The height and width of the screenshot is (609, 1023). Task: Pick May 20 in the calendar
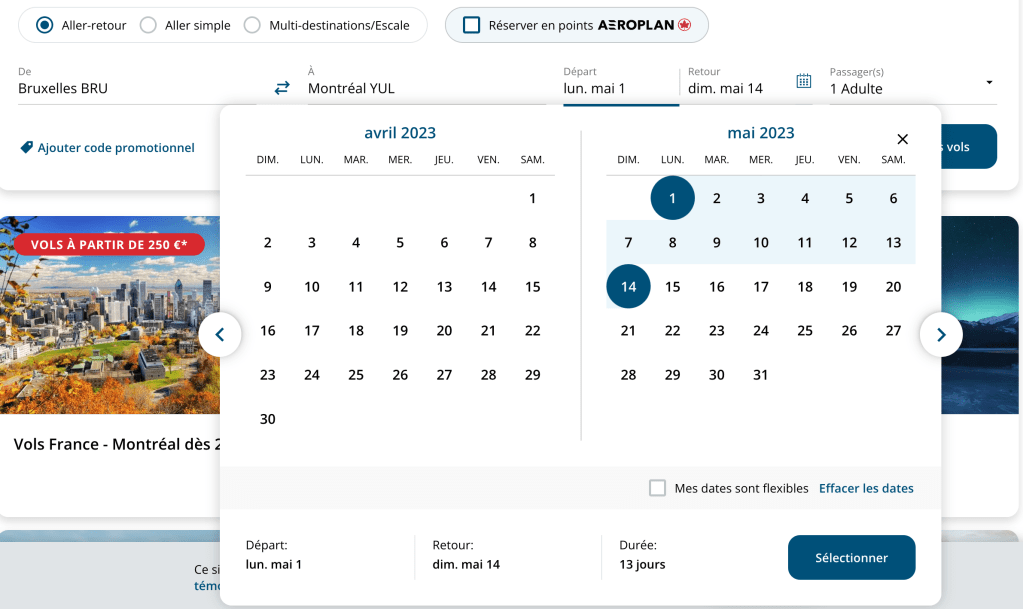click(x=893, y=287)
